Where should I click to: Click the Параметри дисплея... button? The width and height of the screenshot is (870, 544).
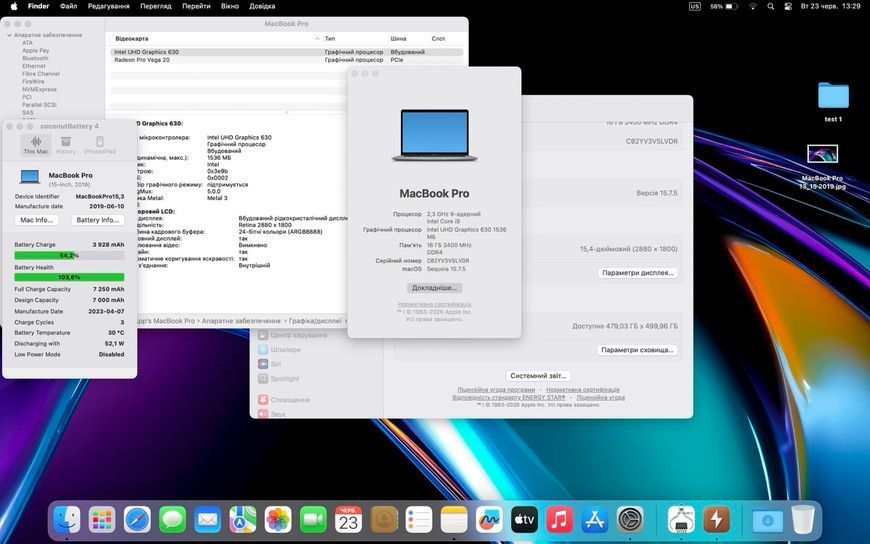[638, 273]
